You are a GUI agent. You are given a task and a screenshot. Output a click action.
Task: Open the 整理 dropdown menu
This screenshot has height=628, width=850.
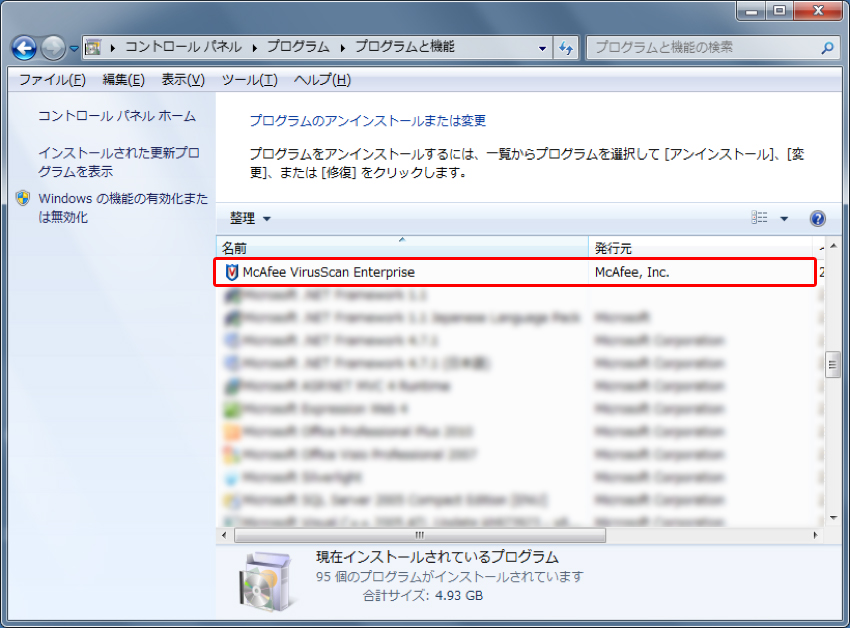[x=250, y=219]
